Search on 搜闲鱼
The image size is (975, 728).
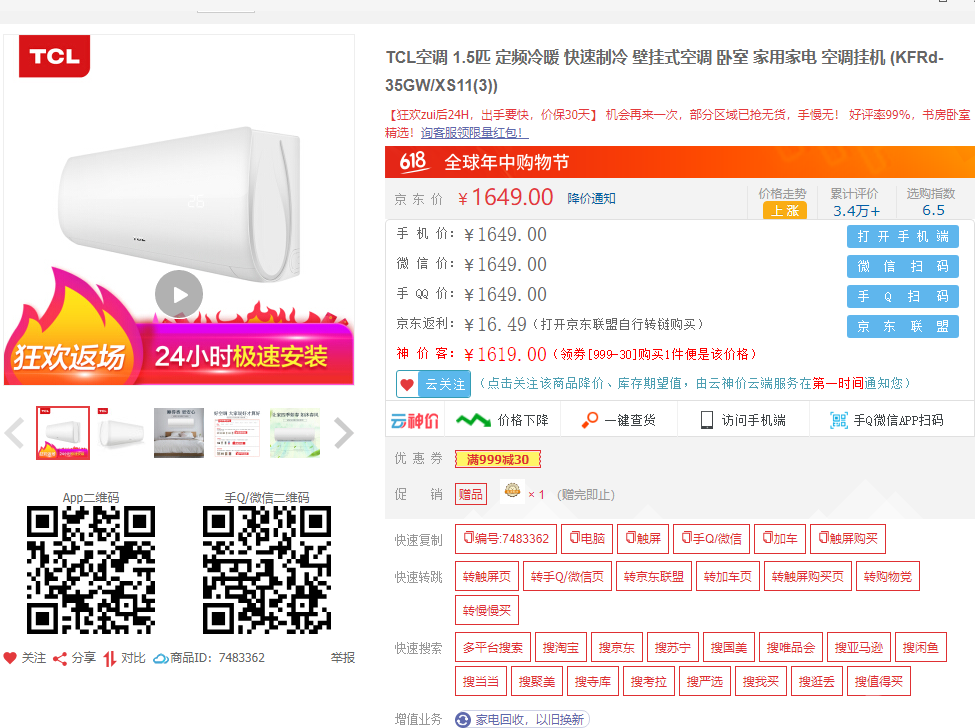[921, 647]
